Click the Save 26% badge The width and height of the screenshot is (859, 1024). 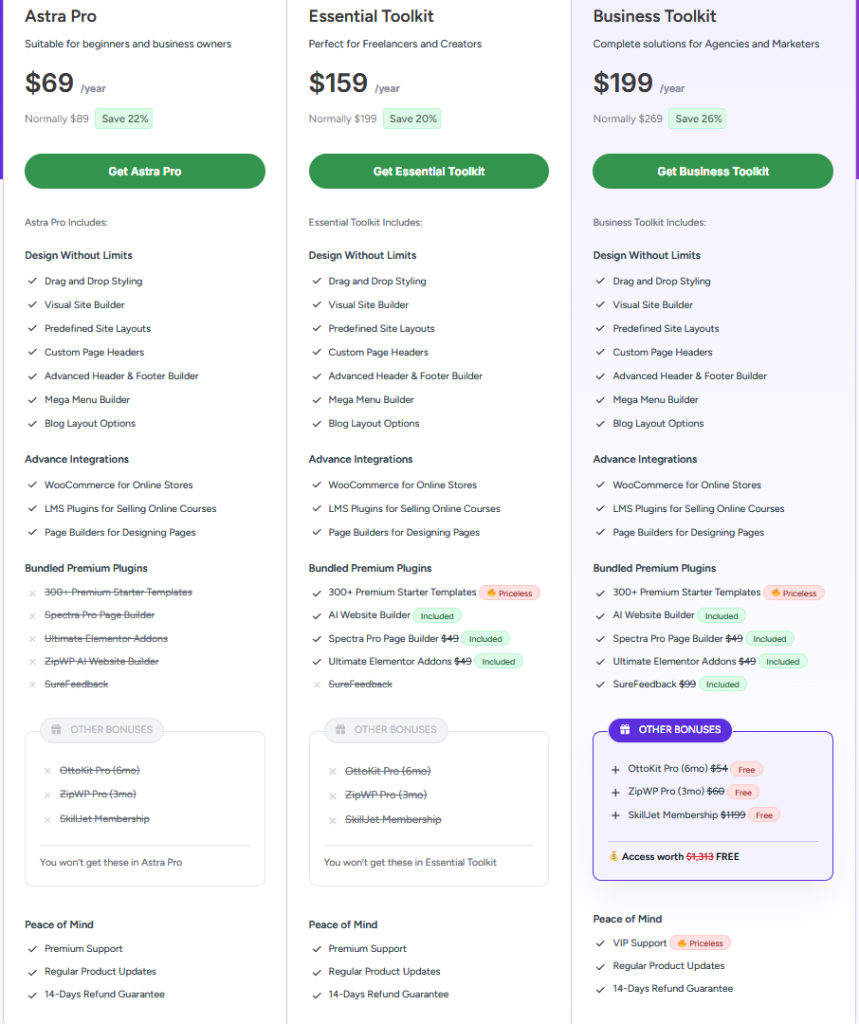pos(698,119)
